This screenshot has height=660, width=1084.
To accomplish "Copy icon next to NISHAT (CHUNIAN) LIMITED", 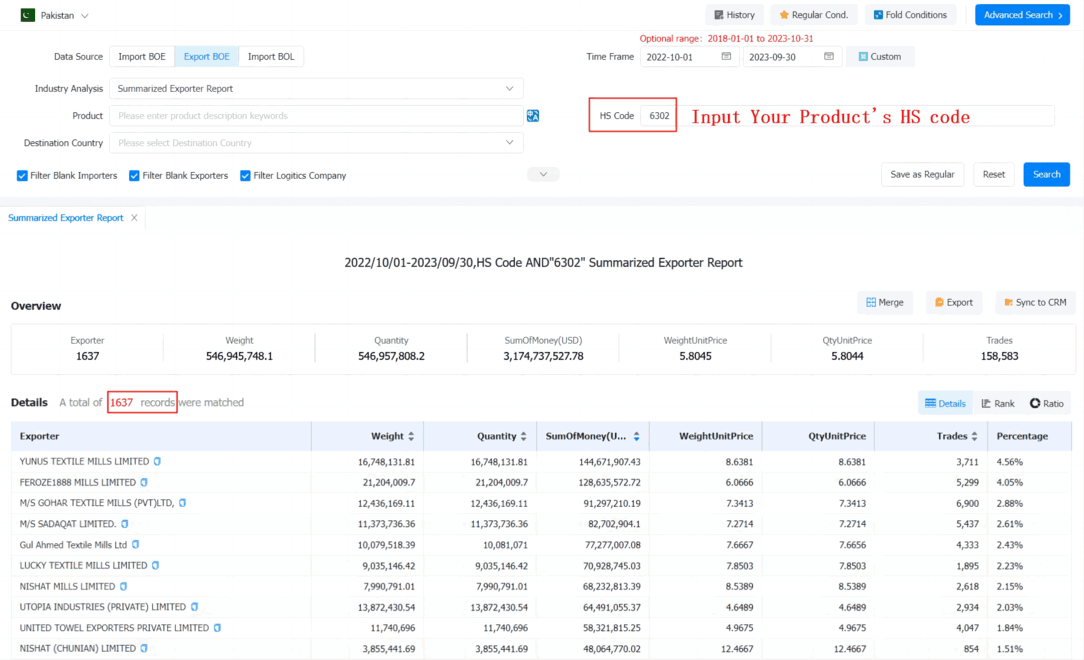I will (144, 648).
